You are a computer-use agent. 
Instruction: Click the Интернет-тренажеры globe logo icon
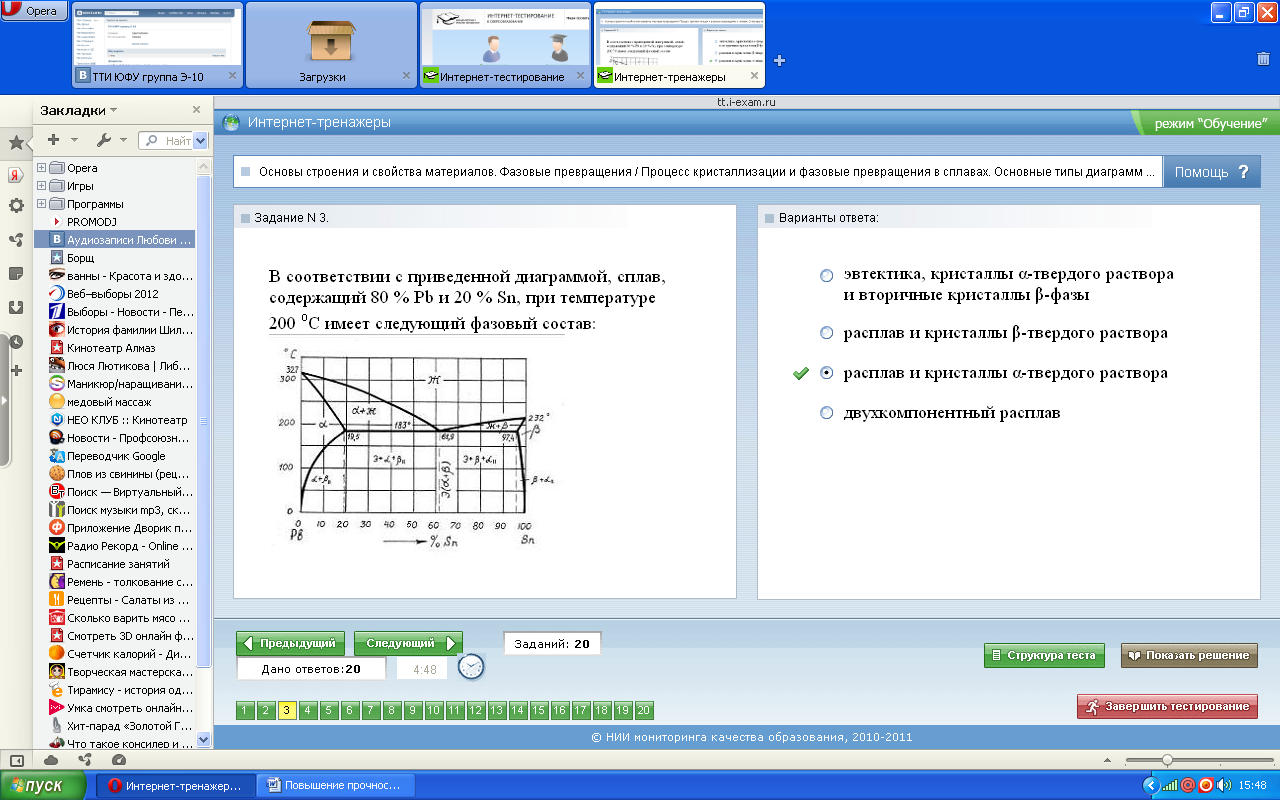231,122
